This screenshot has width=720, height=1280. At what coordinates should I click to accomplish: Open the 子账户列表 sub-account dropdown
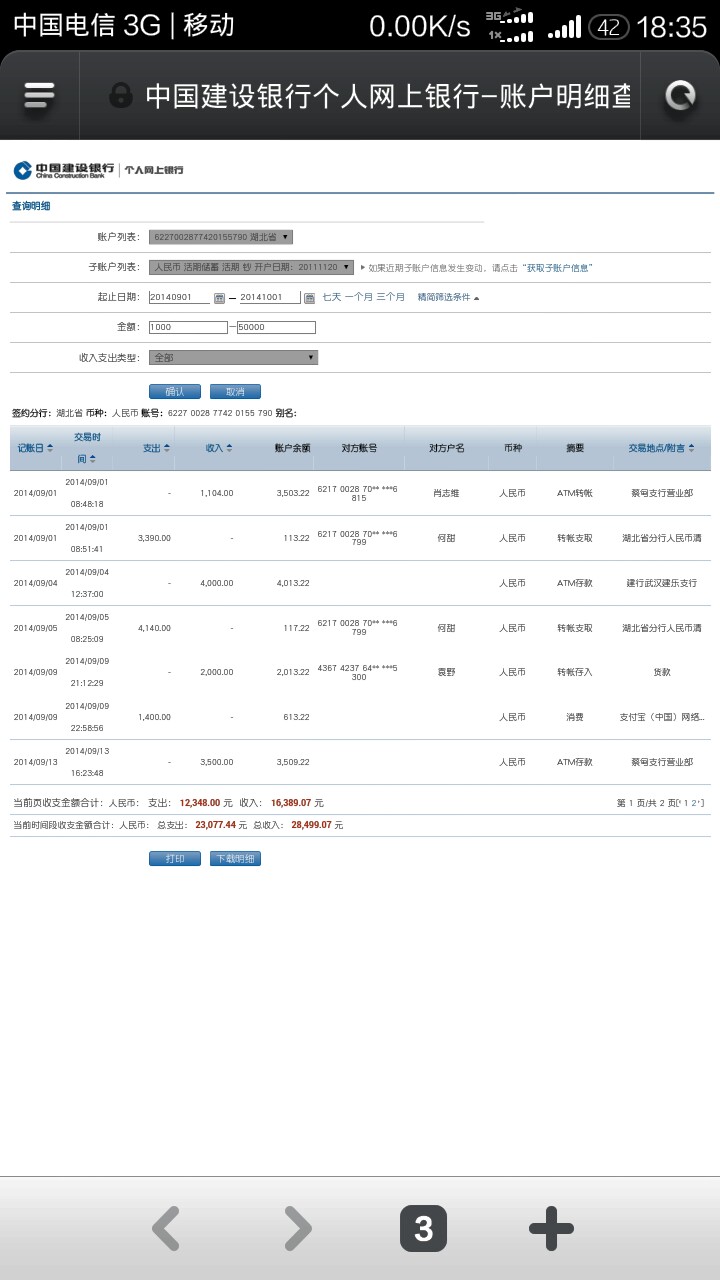coord(251,267)
